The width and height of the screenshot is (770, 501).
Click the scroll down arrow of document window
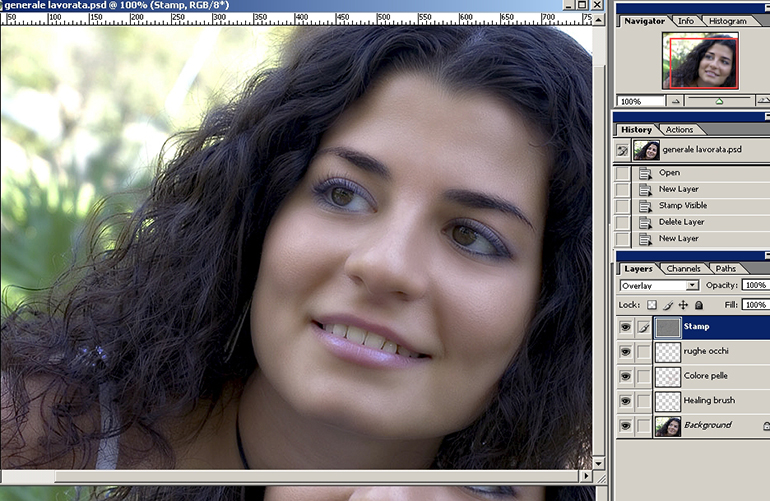(598, 463)
